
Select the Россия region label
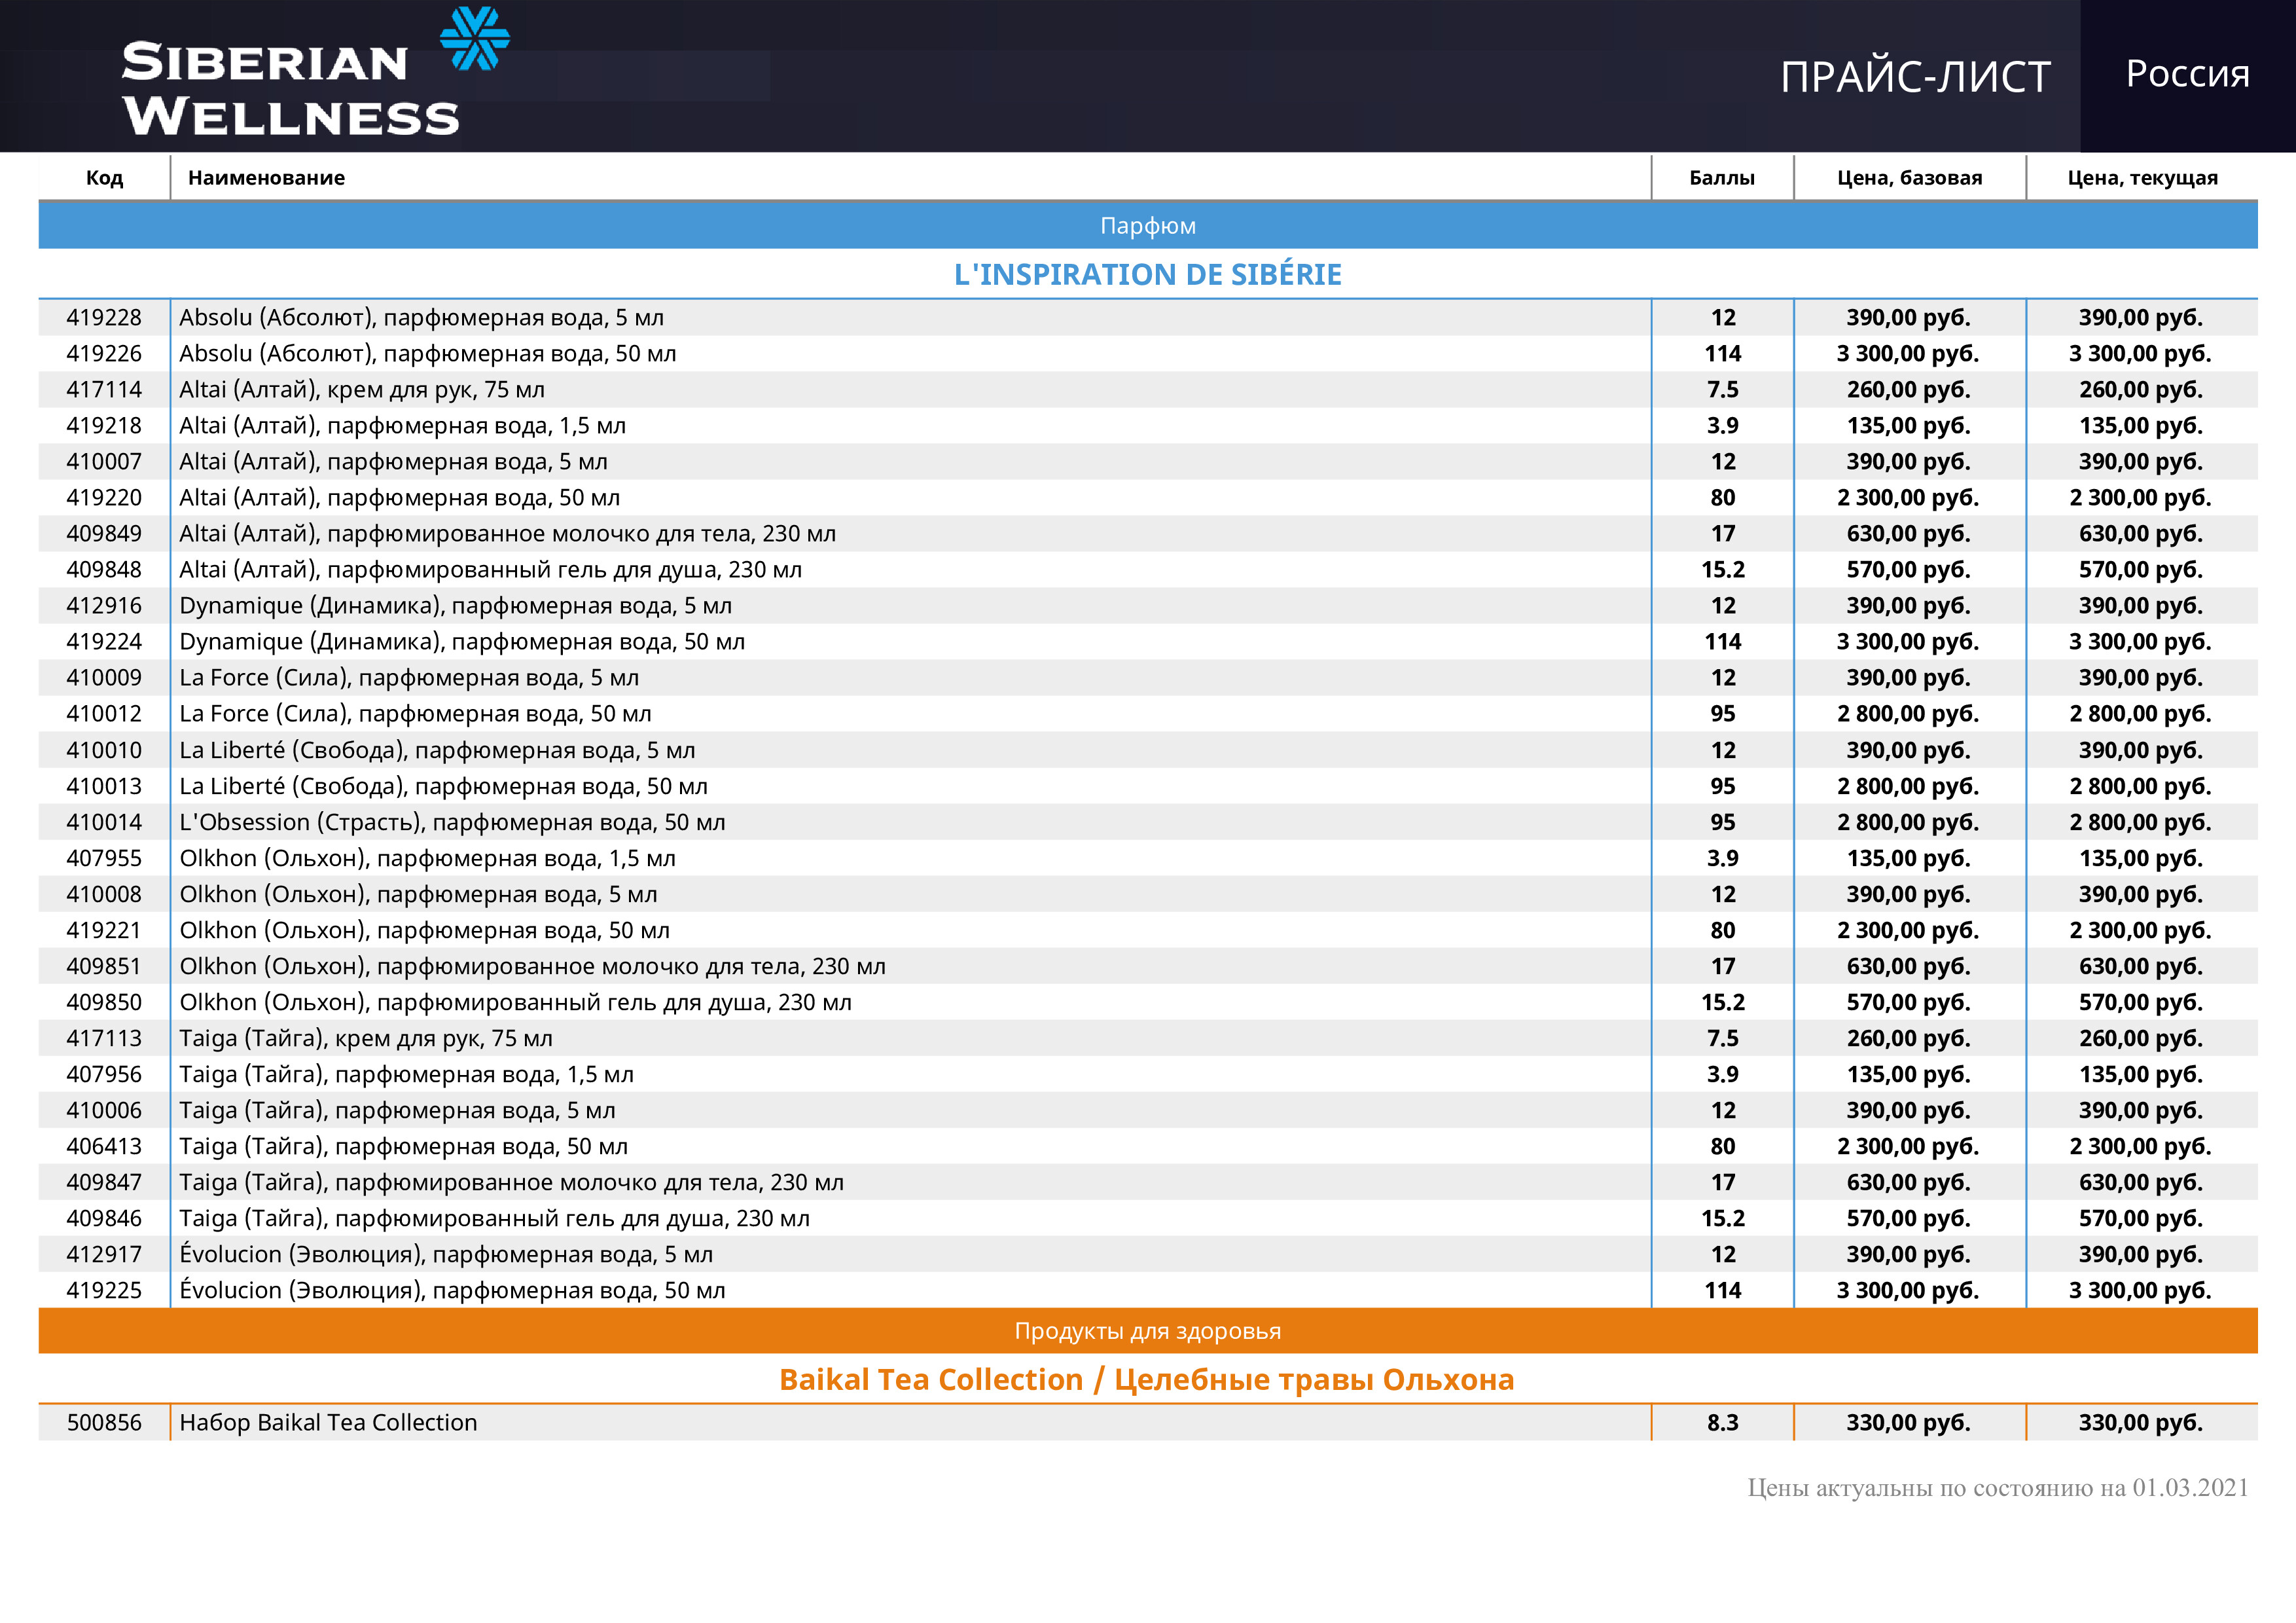pyautogui.click(x=2187, y=73)
